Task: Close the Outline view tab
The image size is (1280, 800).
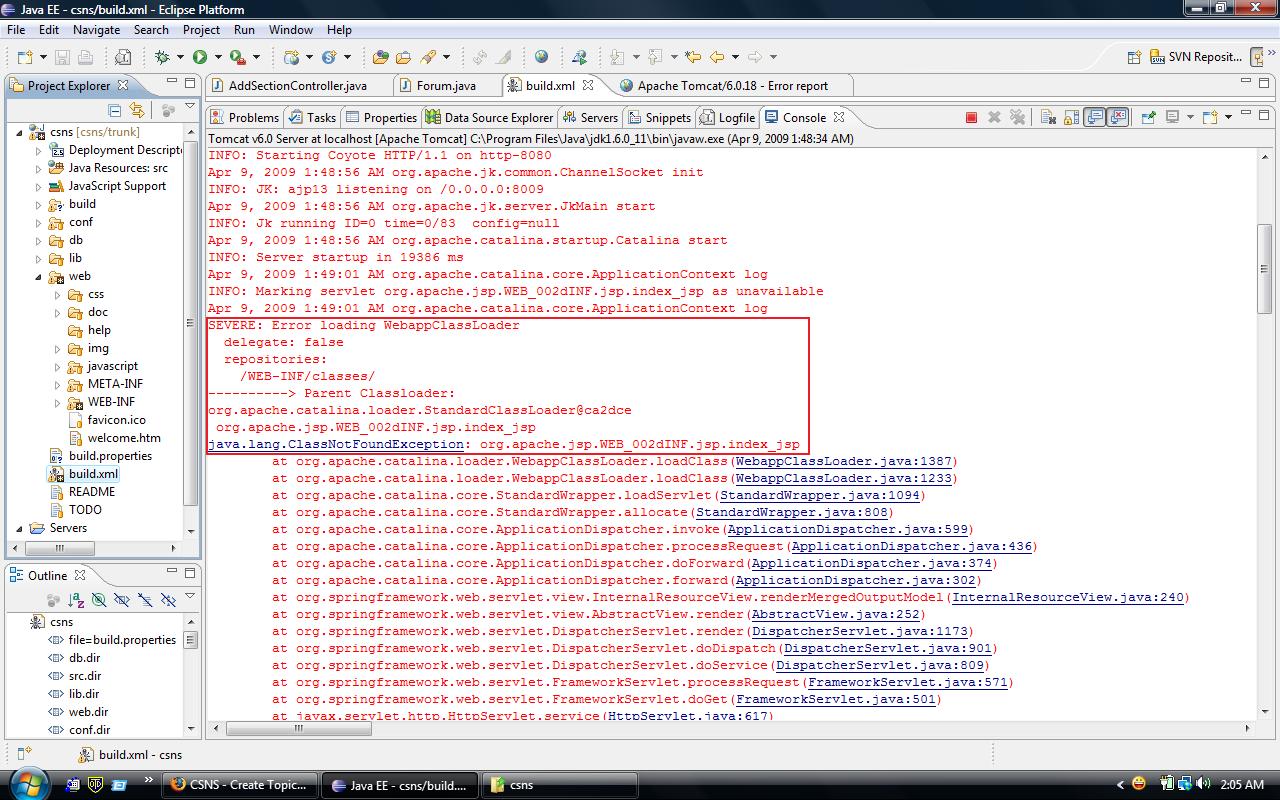Action: coord(80,575)
